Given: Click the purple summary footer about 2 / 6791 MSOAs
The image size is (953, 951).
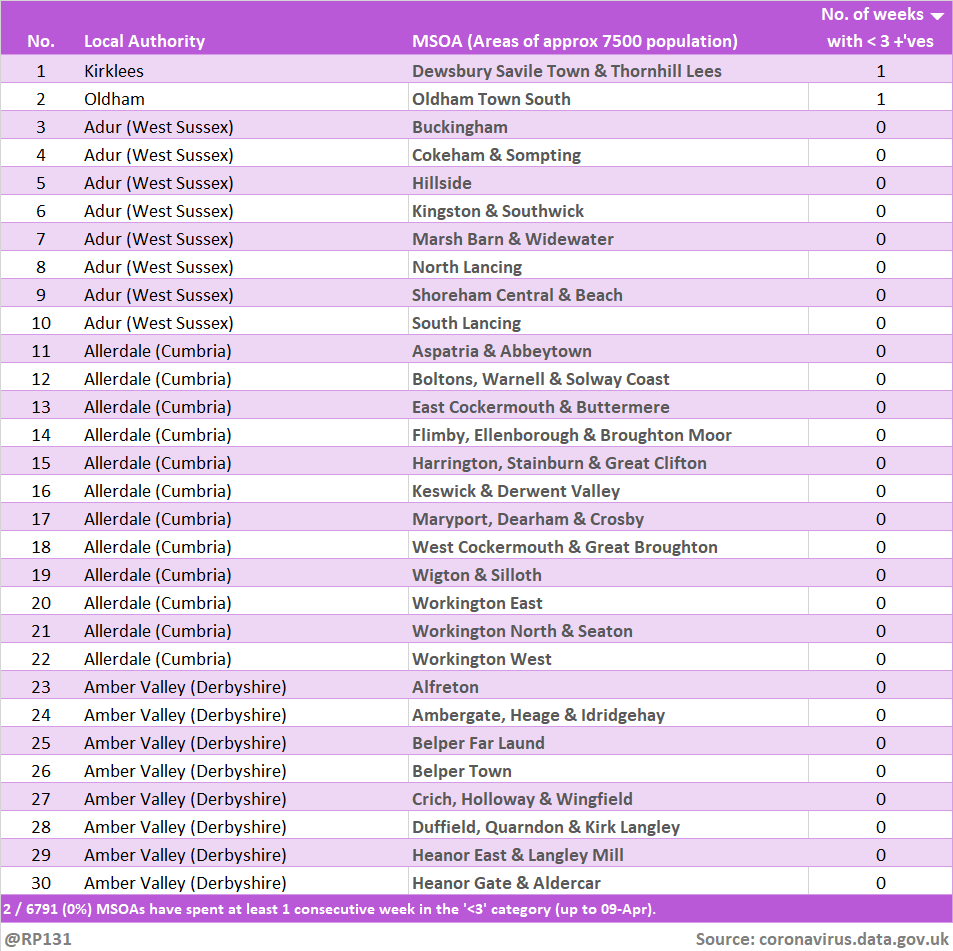Looking at the screenshot, I should 330,909.
